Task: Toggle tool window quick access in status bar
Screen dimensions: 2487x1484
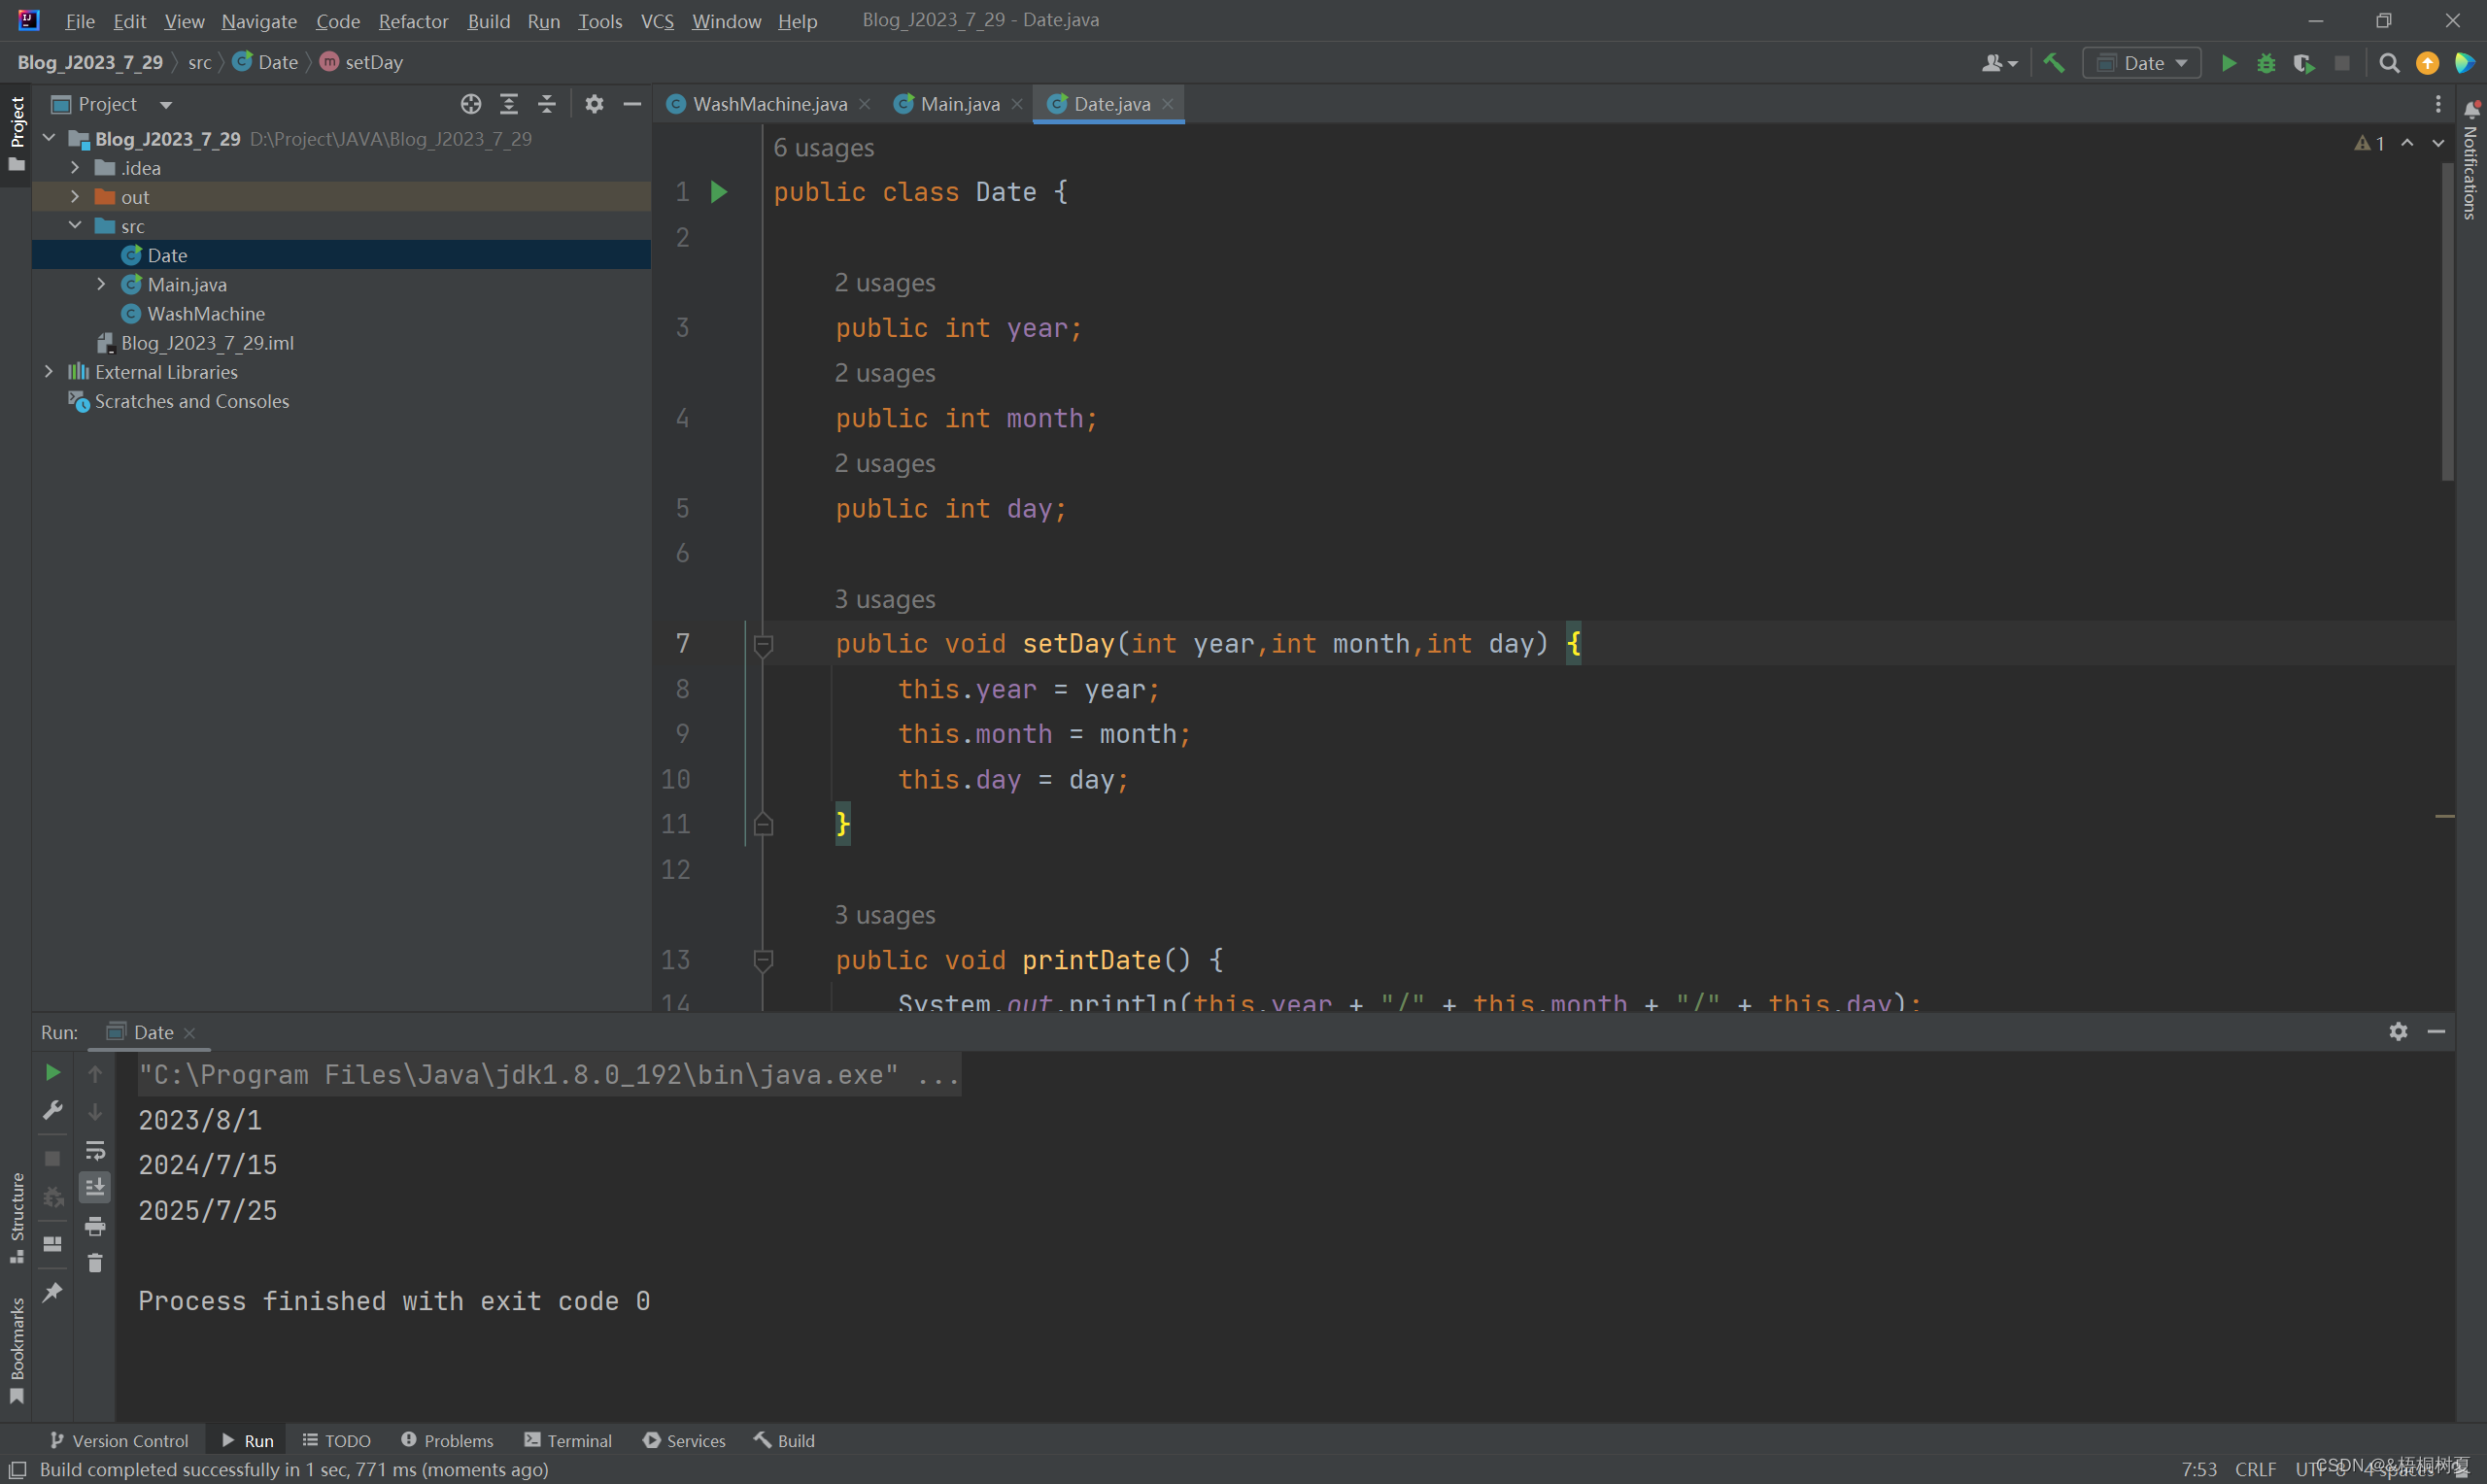Action: [x=17, y=1469]
